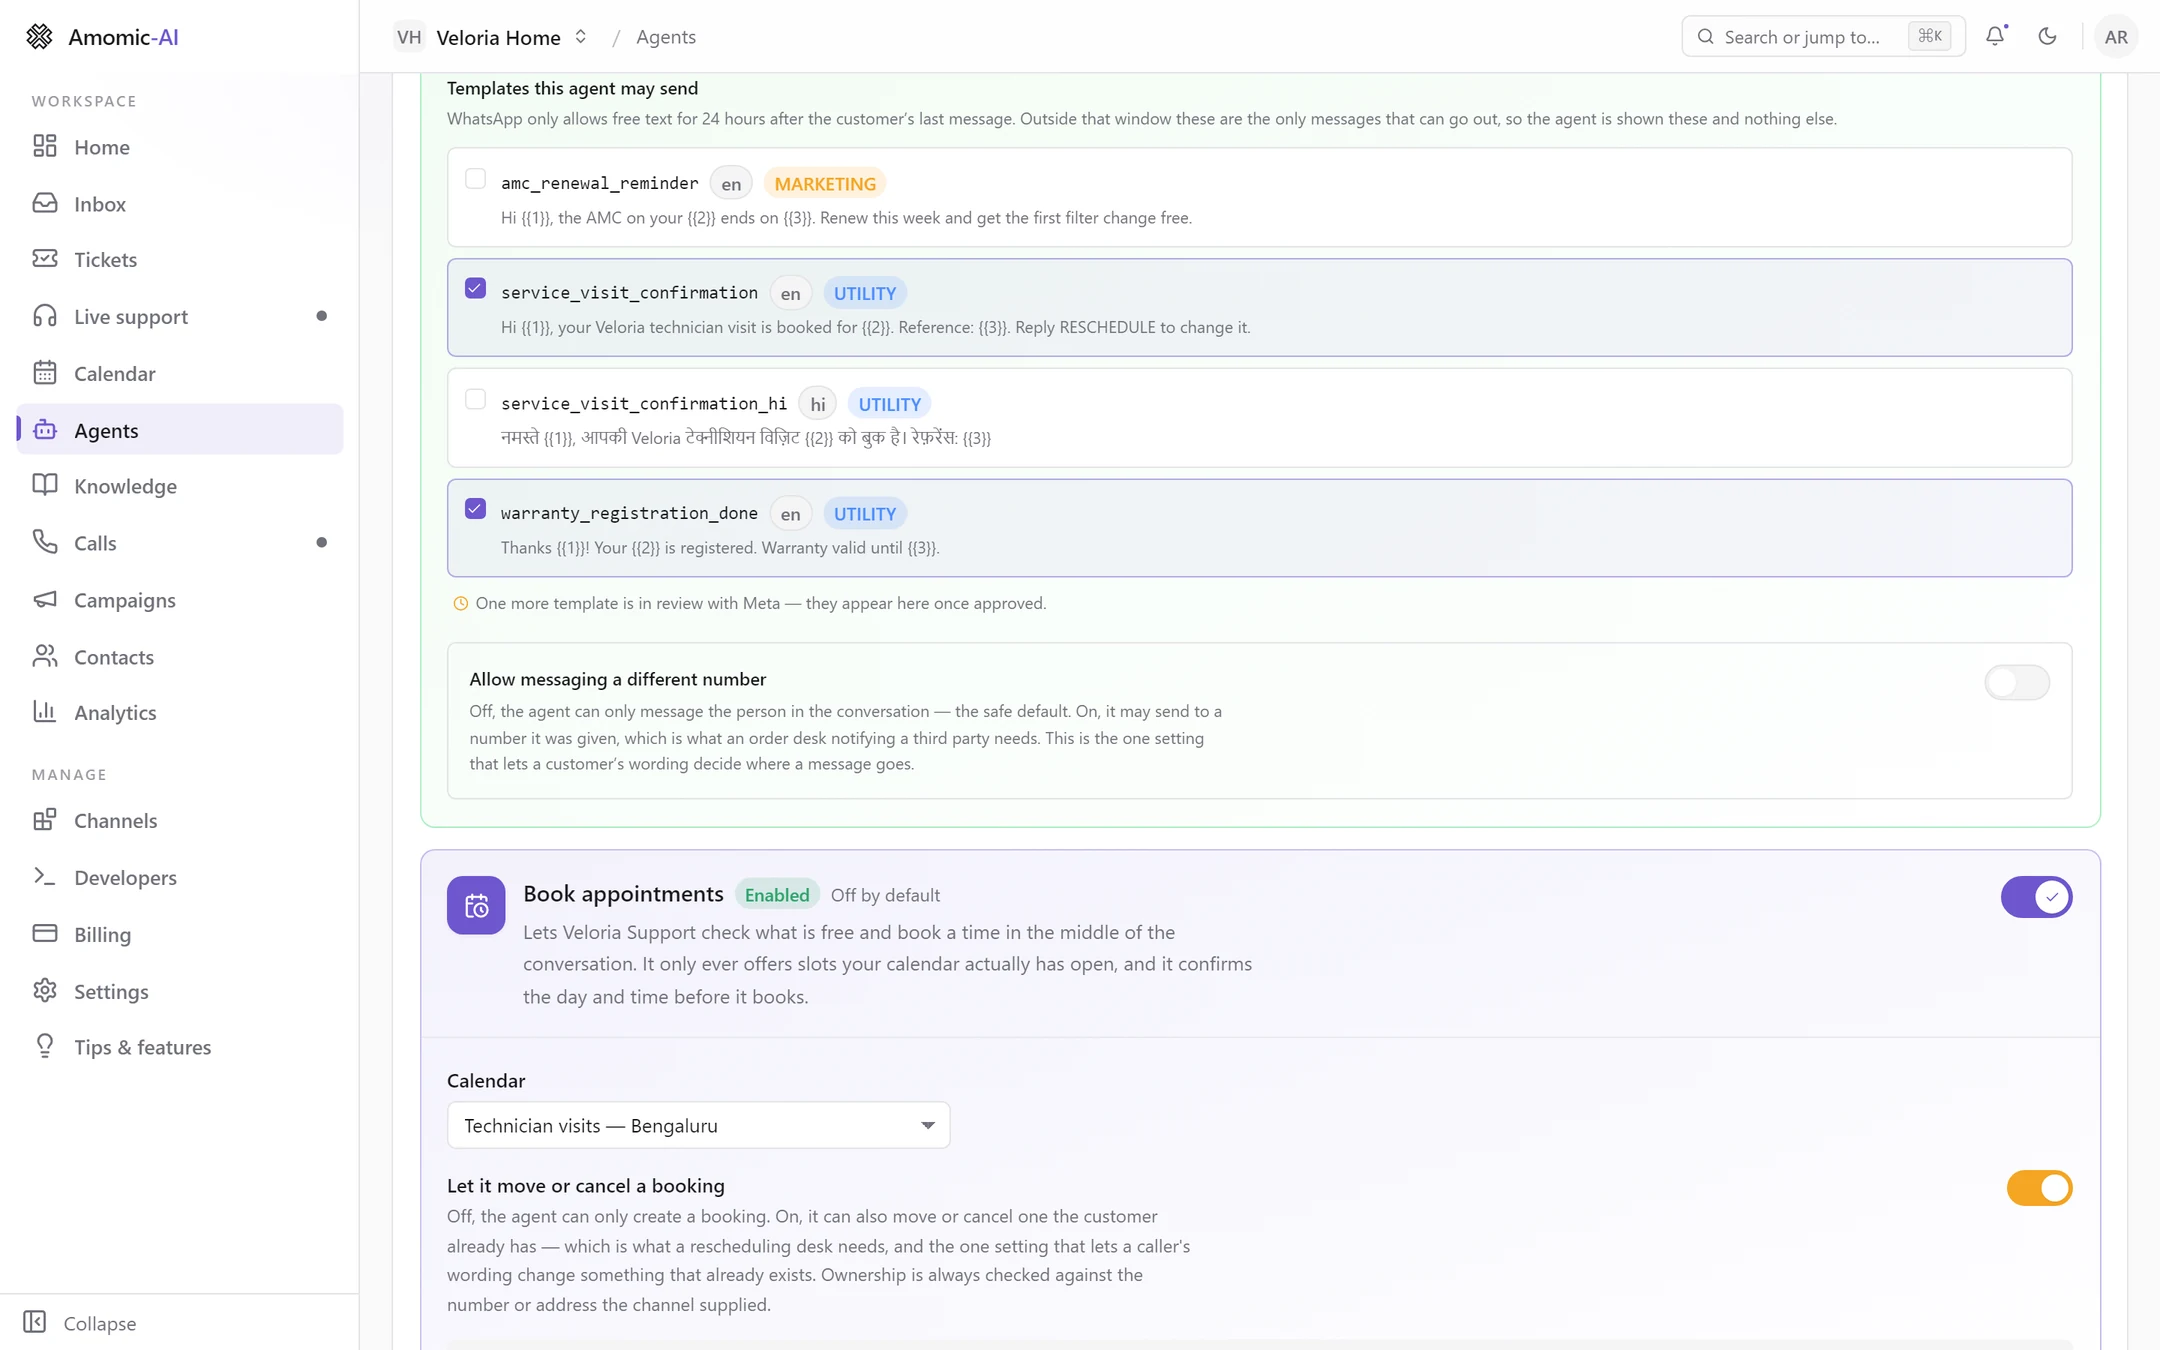Check the service_visit_confirmation_hi template checkbox
2160x1350 pixels.
coord(476,399)
